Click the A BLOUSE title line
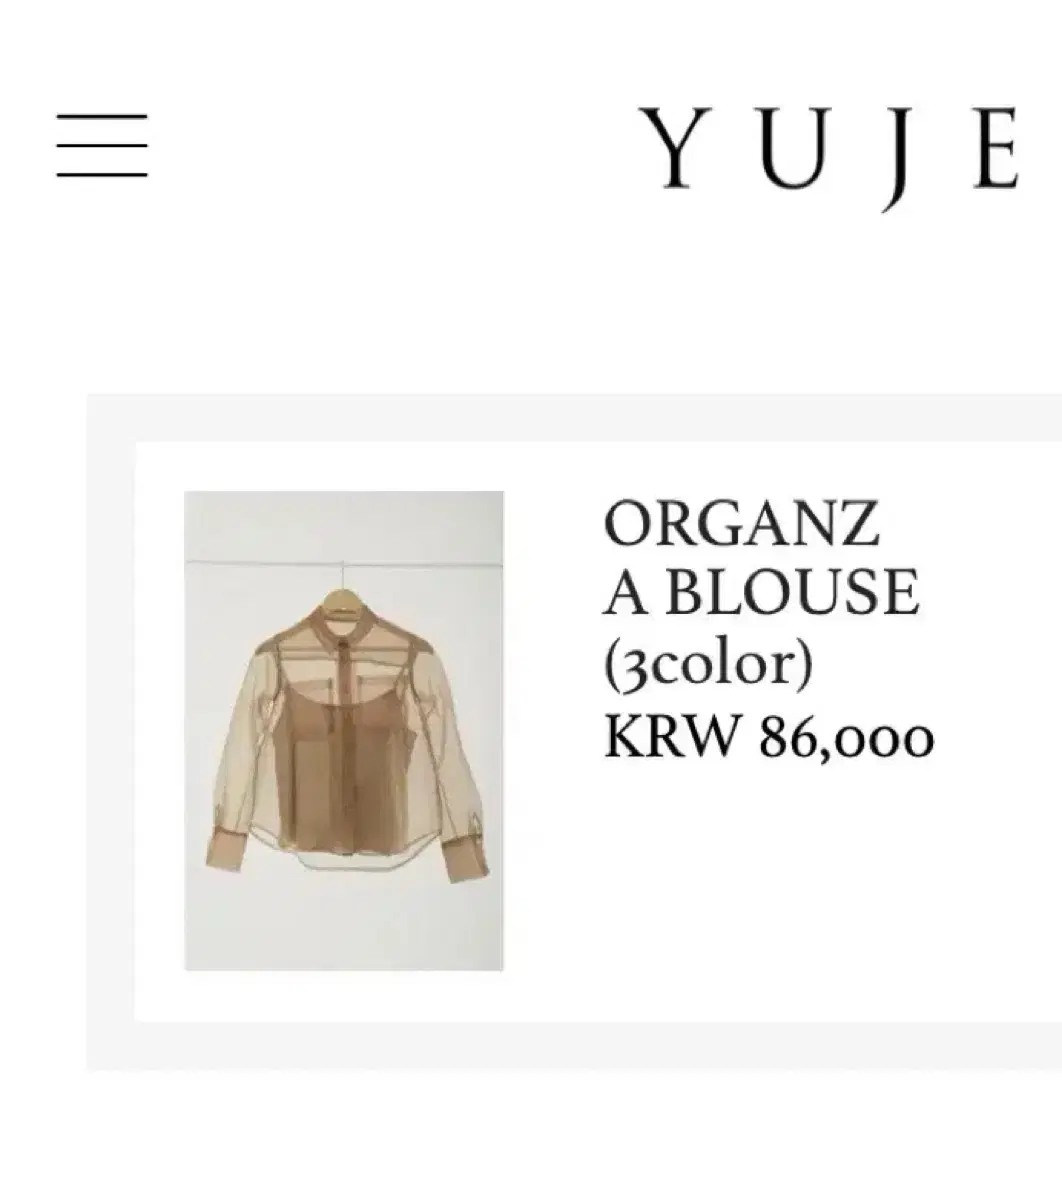Screen dimensions: 1062x1200 [x=760, y=592]
